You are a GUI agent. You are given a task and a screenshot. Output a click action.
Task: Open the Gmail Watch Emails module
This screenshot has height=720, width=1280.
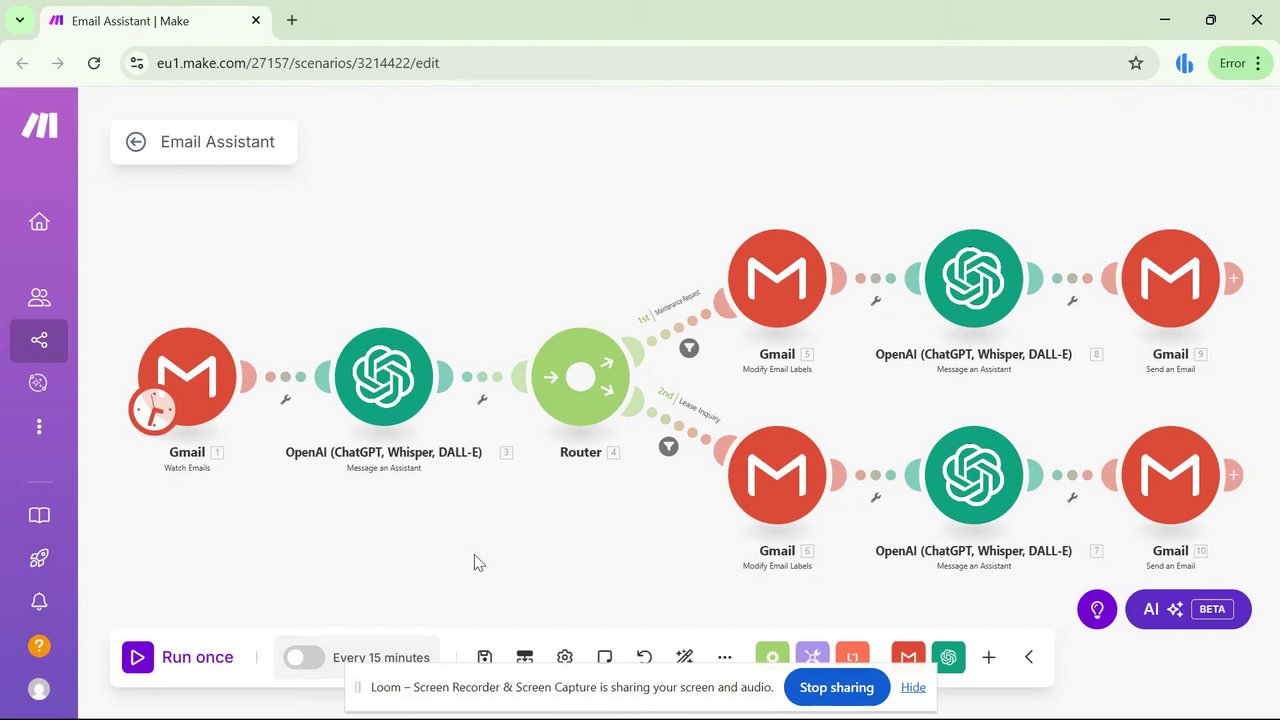187,377
